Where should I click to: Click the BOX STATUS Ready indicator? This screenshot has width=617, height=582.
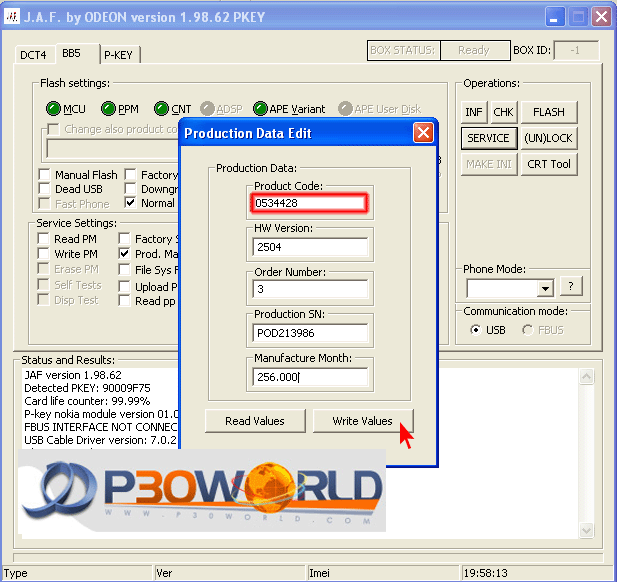click(474, 50)
